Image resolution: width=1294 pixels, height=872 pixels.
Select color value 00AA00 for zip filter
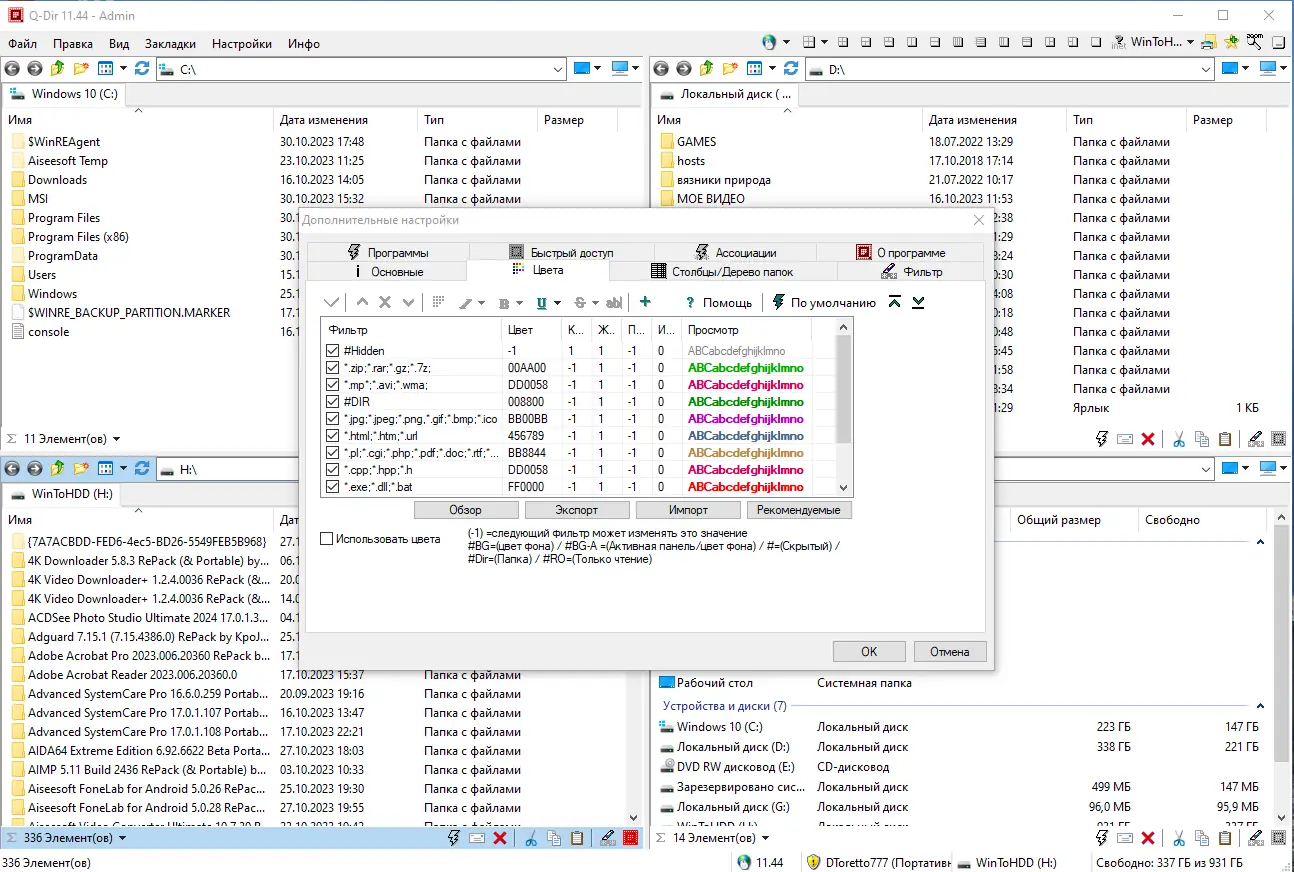click(527, 368)
